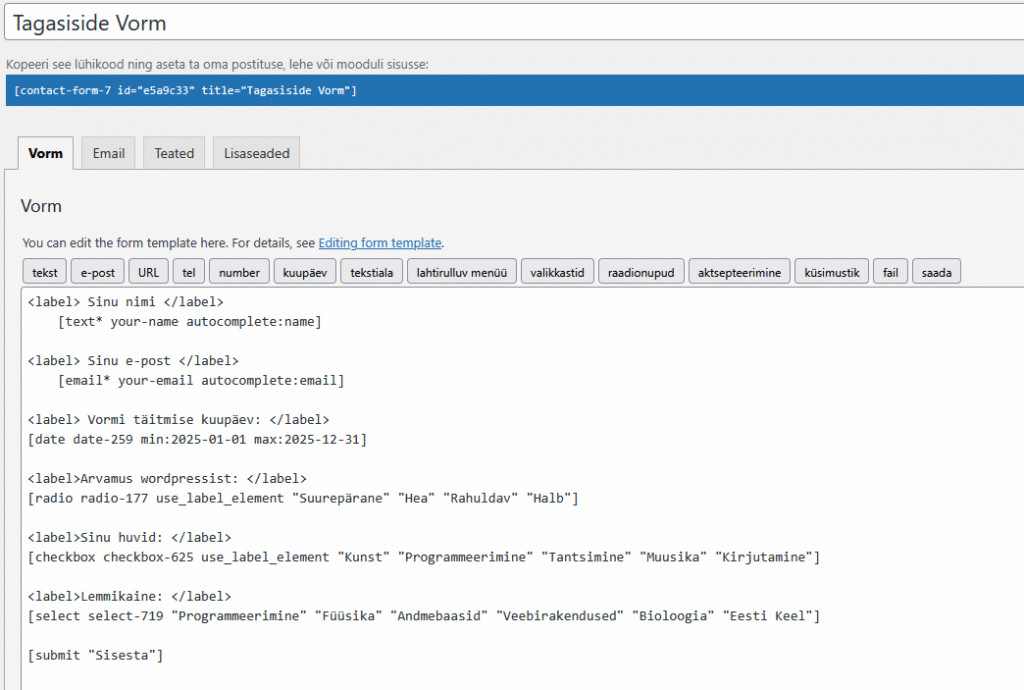
Task: Open the Teated tab
Action: (174, 153)
